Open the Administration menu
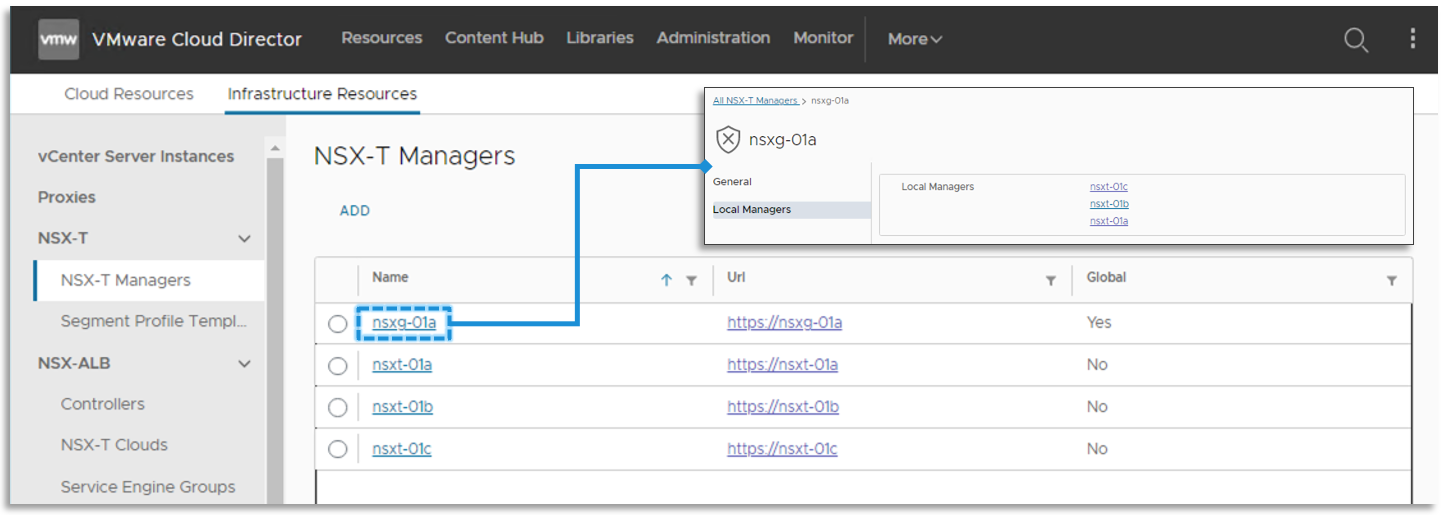The height and width of the screenshot is (515, 1444). [x=713, y=38]
